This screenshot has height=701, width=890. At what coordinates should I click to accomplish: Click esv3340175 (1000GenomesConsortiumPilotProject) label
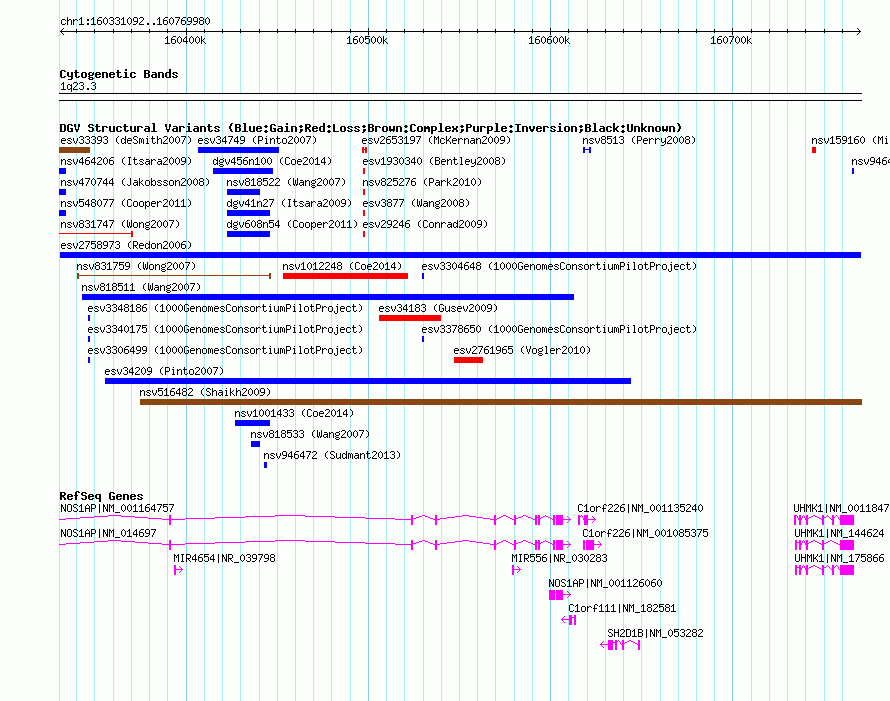(x=225, y=329)
